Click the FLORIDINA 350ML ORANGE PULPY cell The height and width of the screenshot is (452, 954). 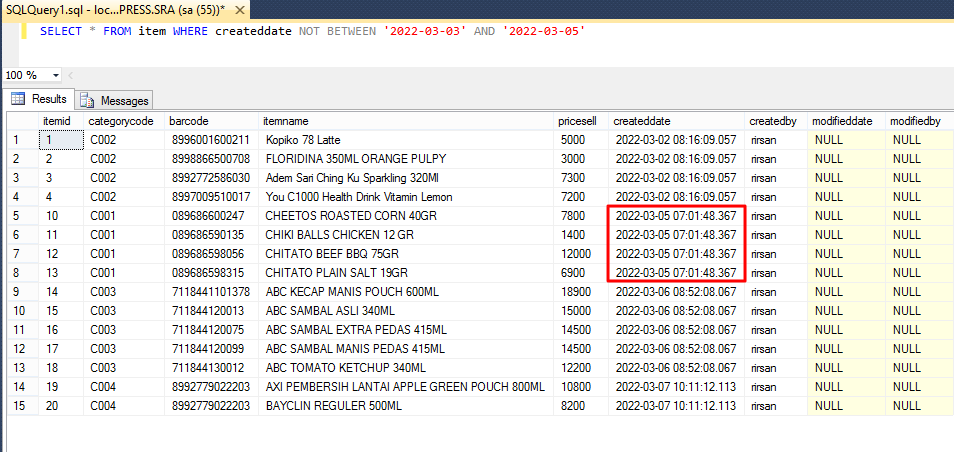click(x=406, y=159)
